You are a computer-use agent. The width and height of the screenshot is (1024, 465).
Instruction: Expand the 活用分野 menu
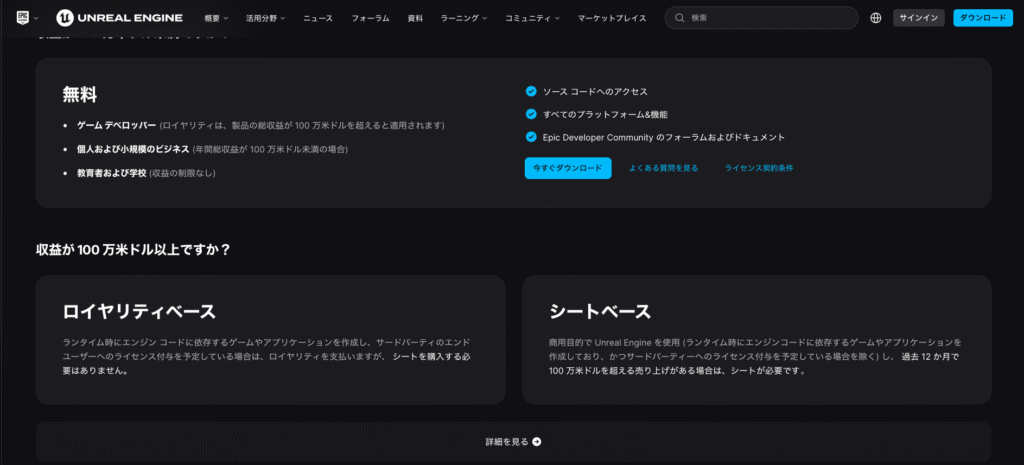point(265,18)
